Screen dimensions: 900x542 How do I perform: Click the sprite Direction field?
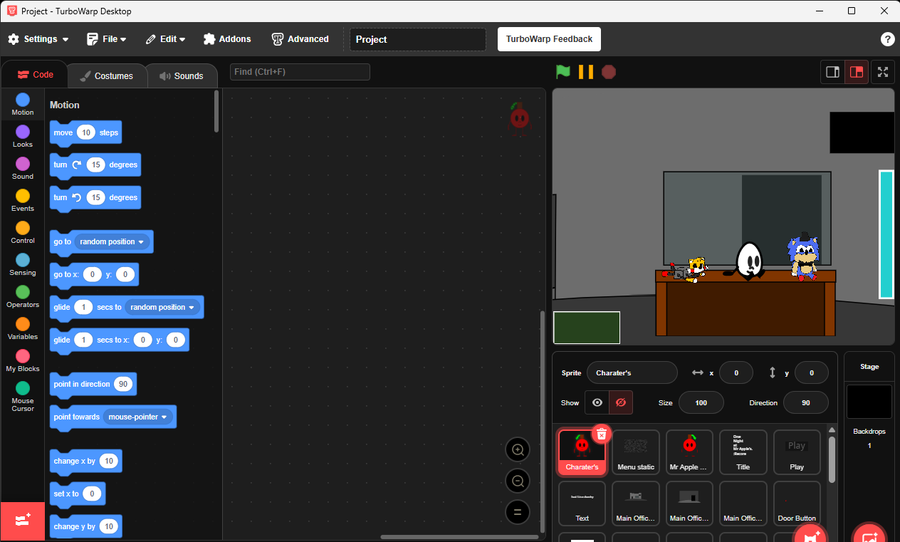click(806, 402)
